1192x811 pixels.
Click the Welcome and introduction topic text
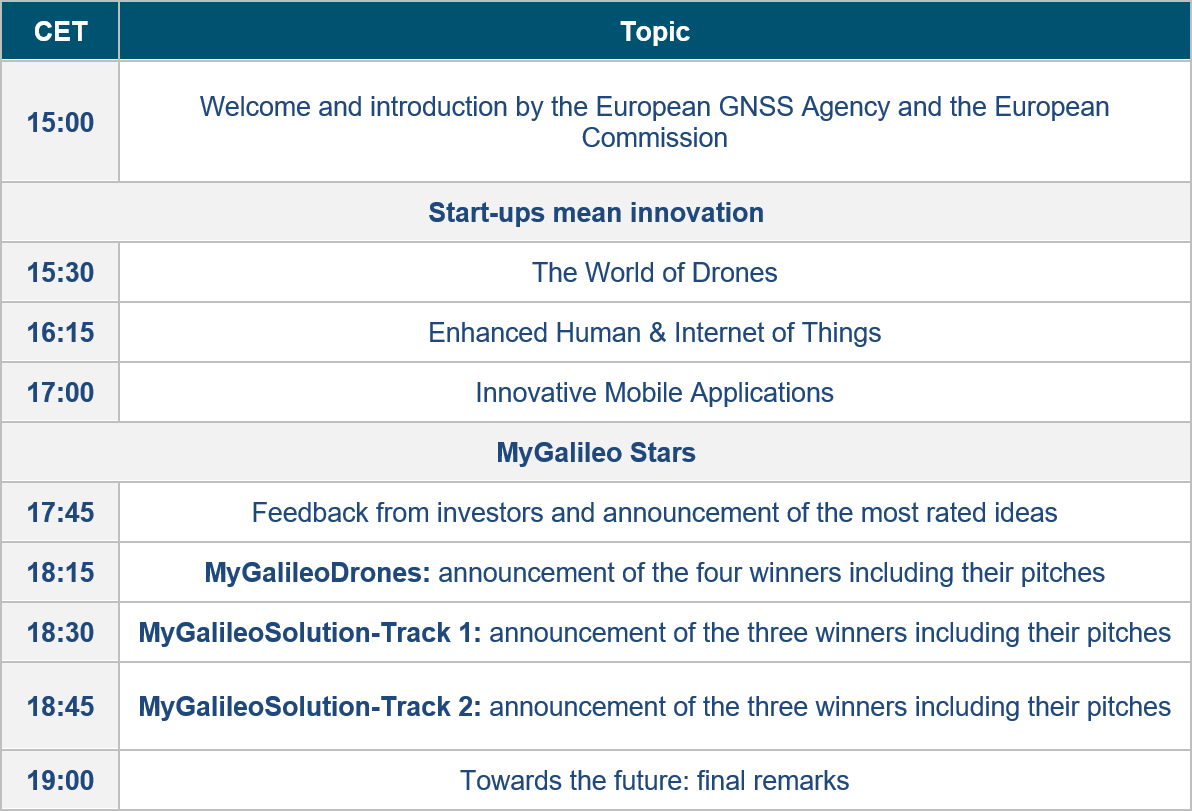pyautogui.click(x=655, y=121)
